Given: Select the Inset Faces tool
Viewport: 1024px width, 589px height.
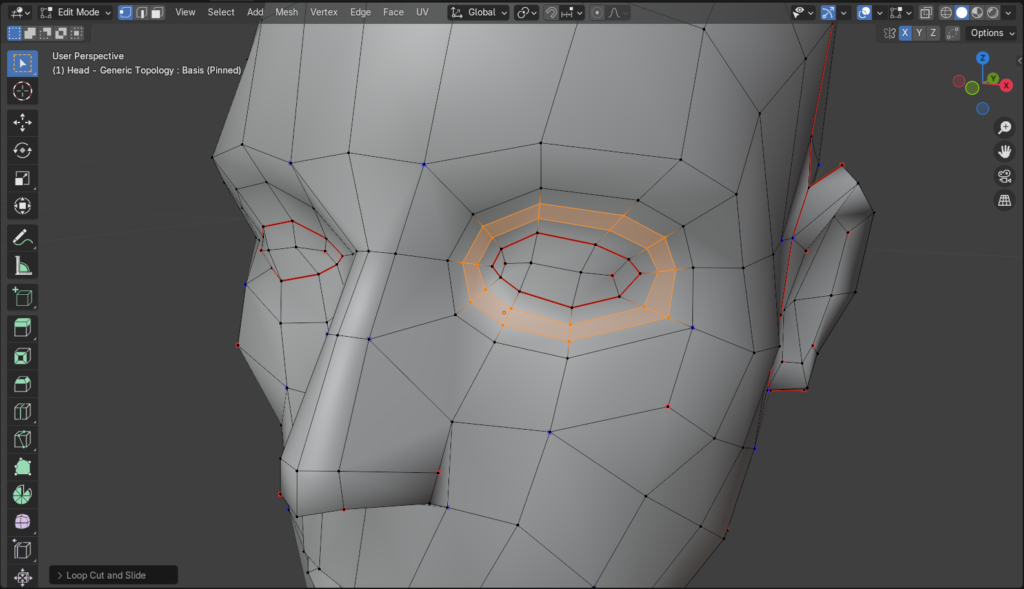Looking at the screenshot, I should 22,356.
